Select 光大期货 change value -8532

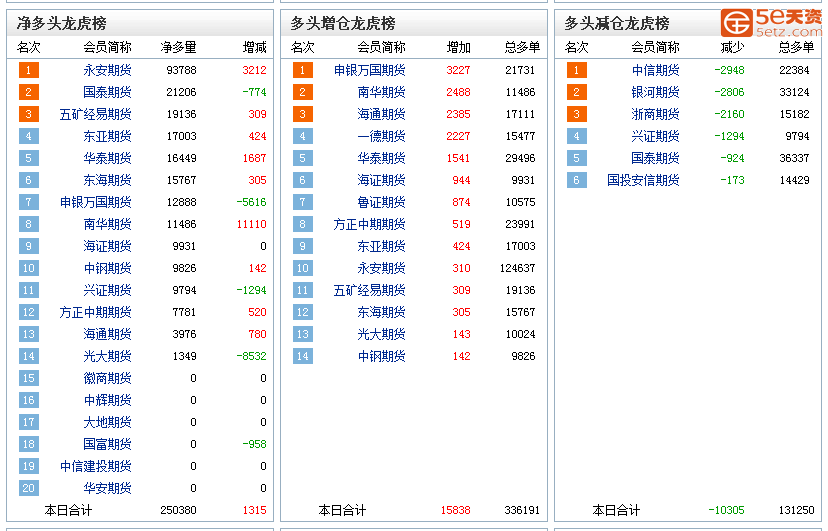[251, 356]
